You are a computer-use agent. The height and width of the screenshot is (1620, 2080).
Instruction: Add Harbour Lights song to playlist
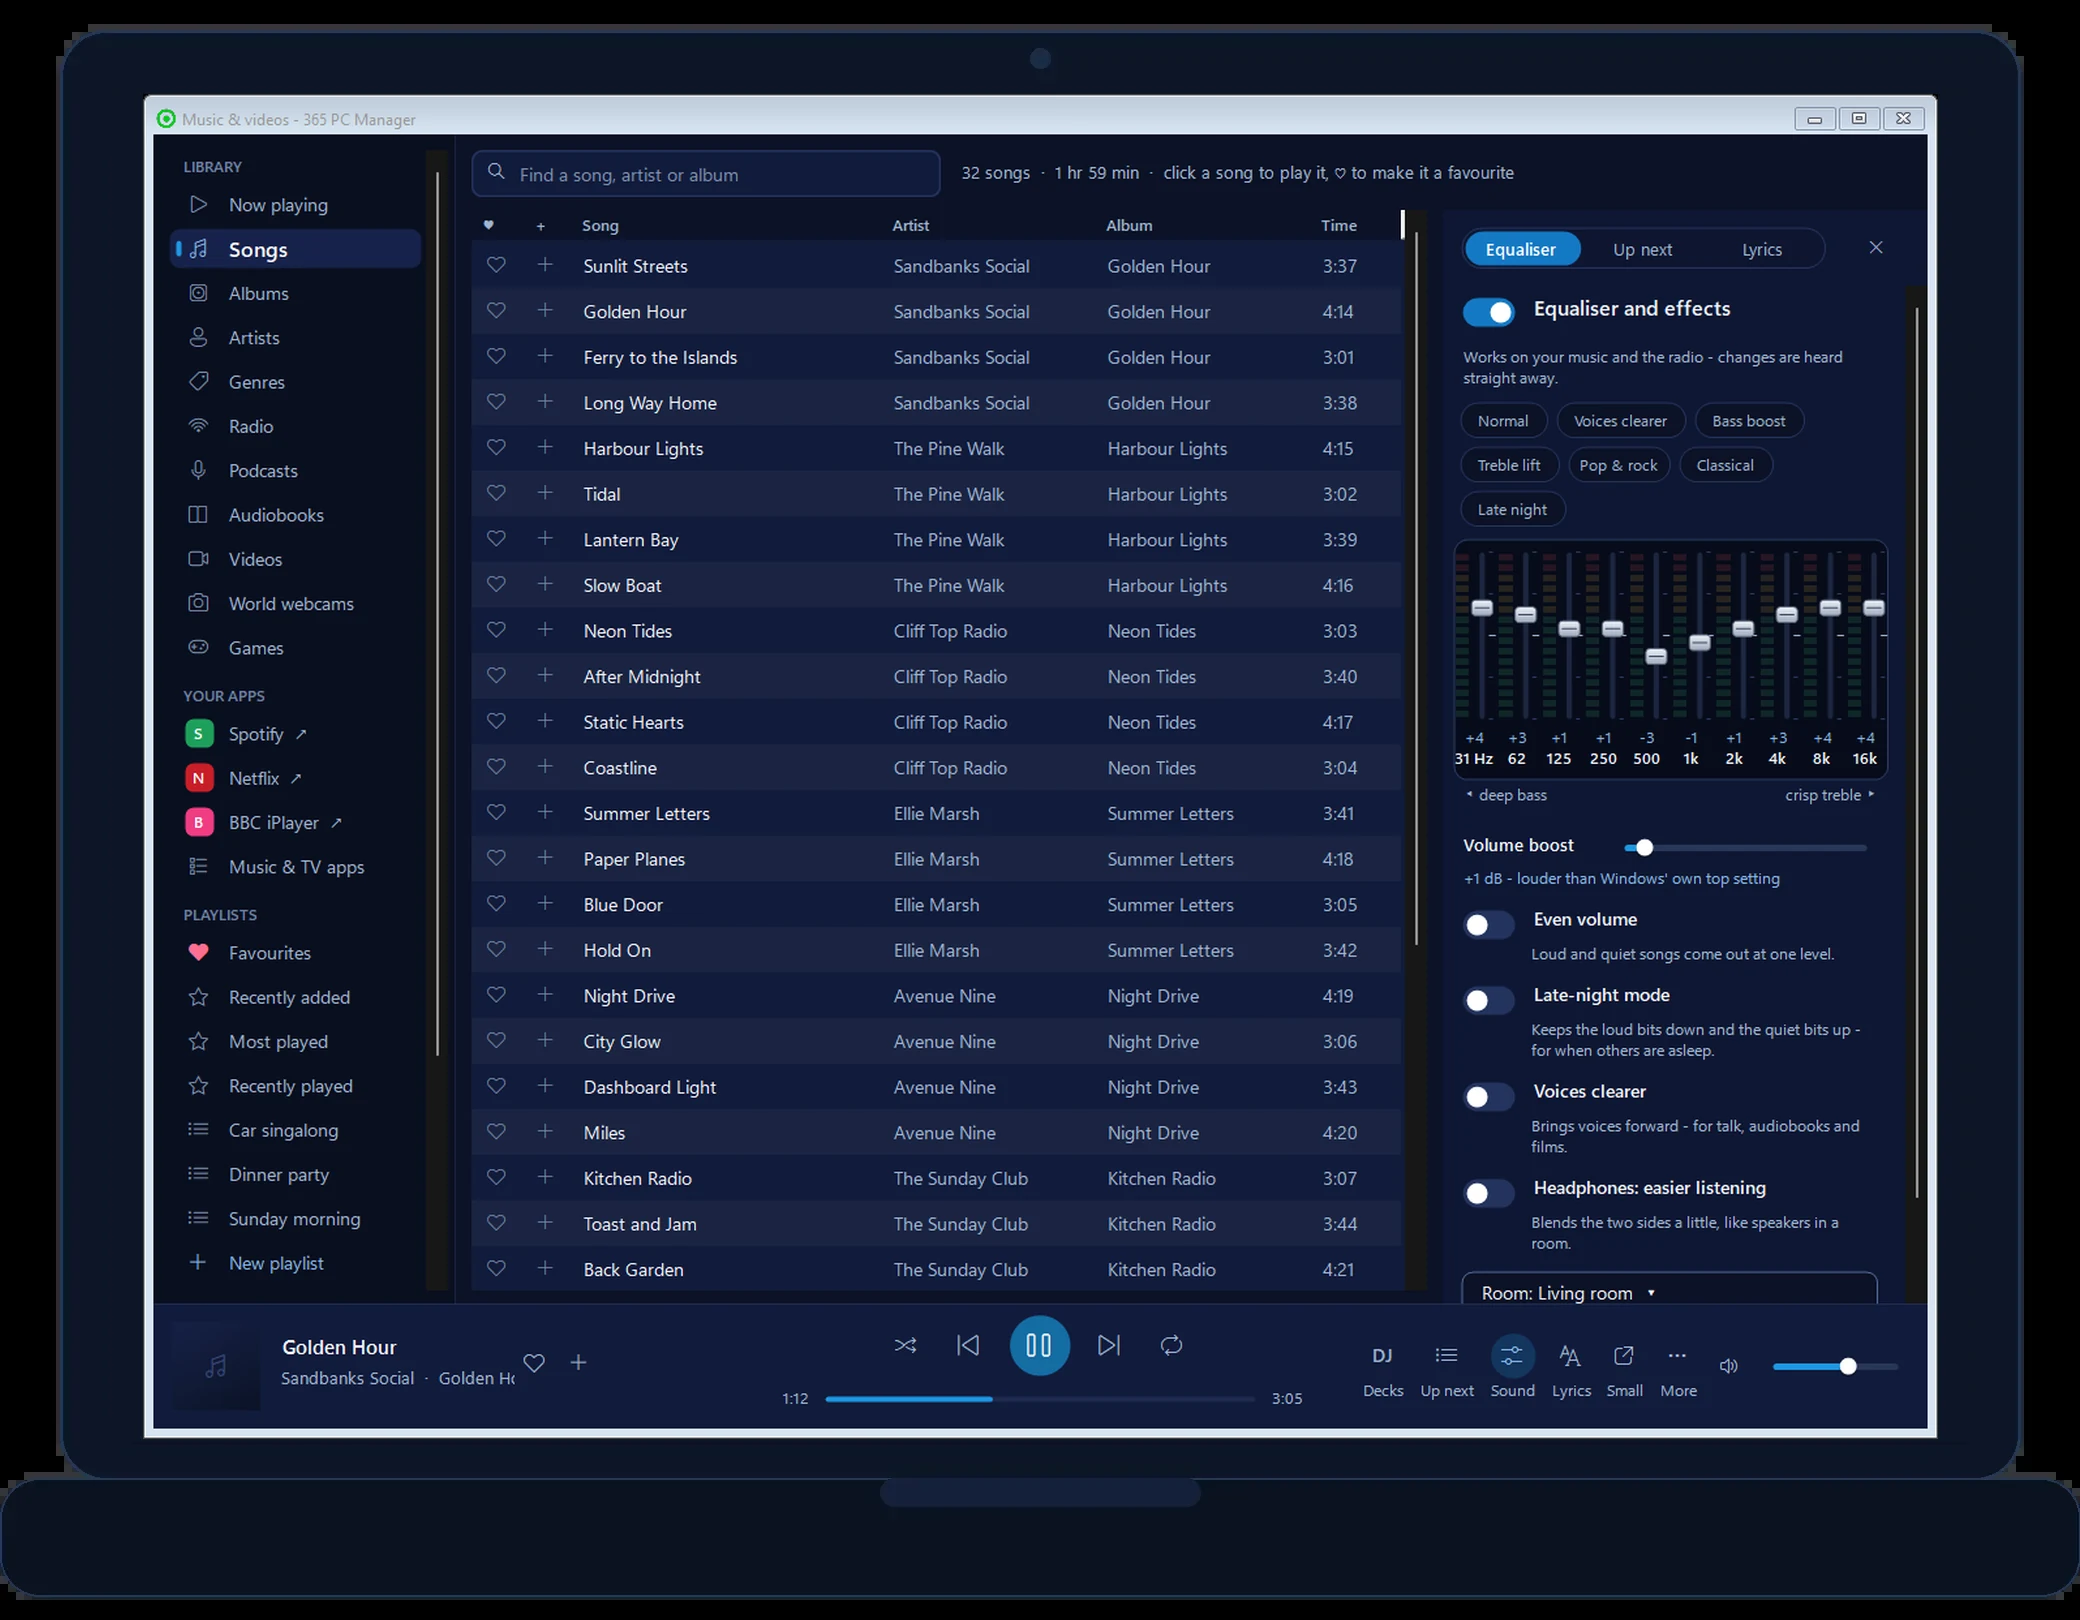pos(545,448)
